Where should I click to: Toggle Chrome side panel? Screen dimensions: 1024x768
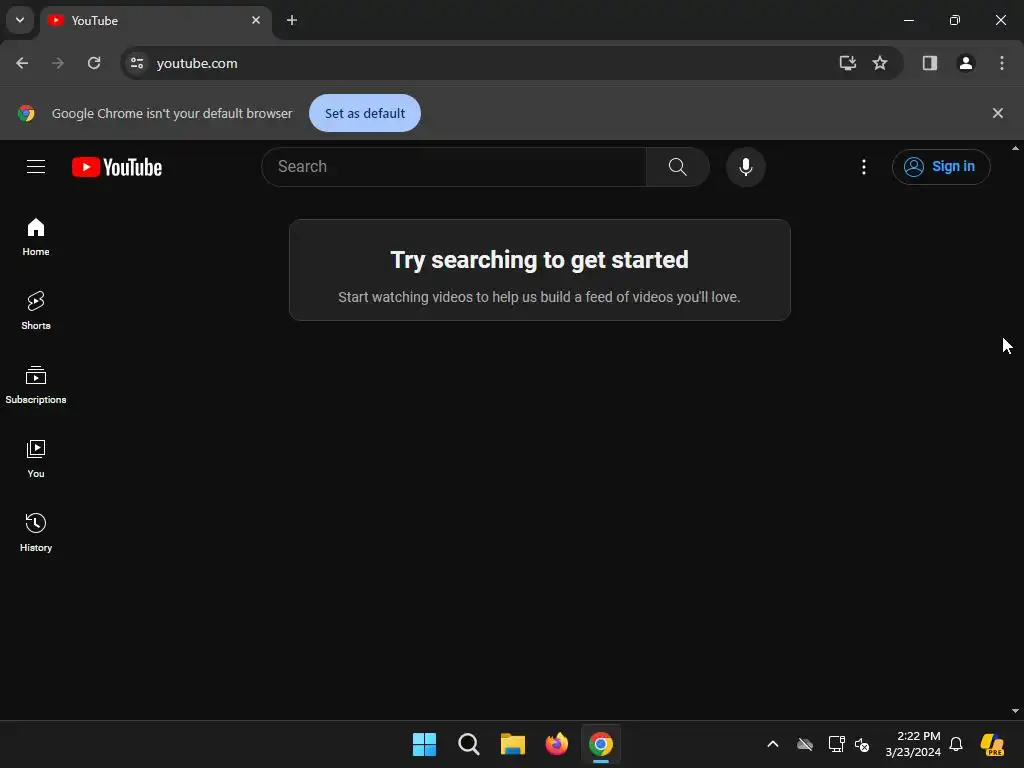[x=929, y=63]
